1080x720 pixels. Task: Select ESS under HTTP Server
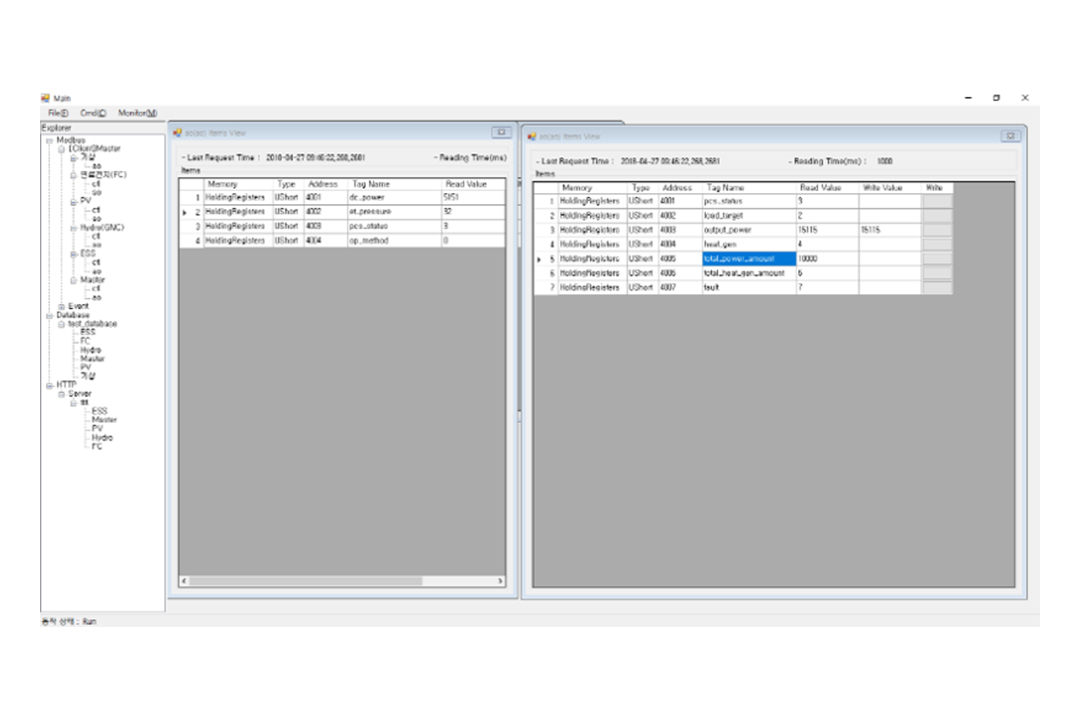[99, 411]
